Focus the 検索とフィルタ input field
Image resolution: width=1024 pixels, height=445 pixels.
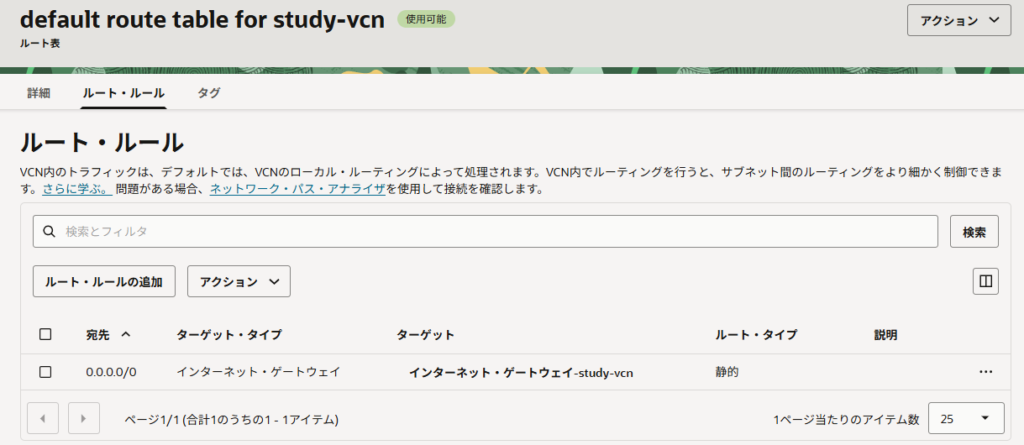click(490, 231)
